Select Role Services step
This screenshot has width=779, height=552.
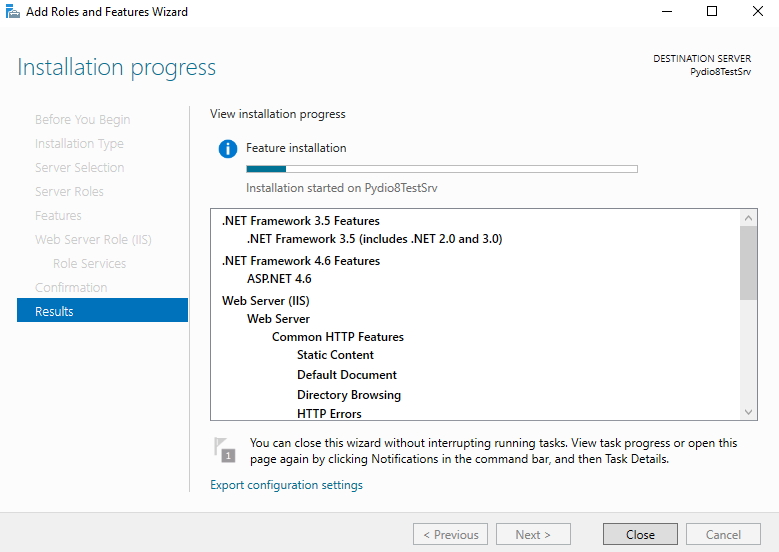tap(89, 263)
